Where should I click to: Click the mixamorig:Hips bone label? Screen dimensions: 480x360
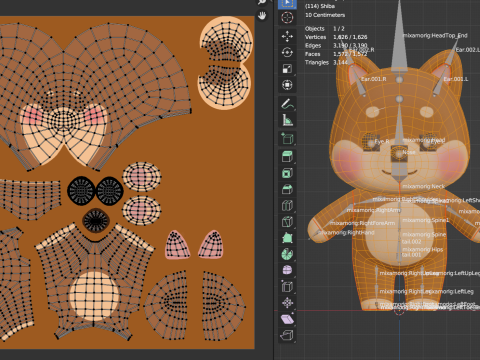coord(423,249)
